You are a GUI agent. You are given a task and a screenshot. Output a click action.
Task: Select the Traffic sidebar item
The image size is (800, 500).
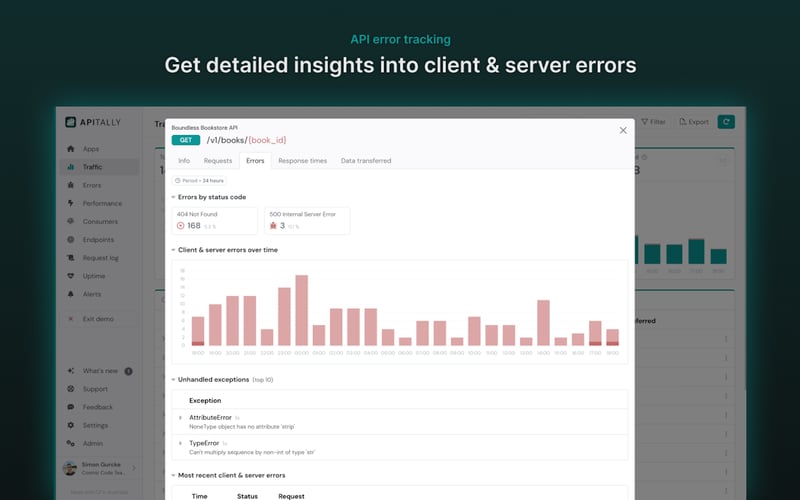(98, 167)
